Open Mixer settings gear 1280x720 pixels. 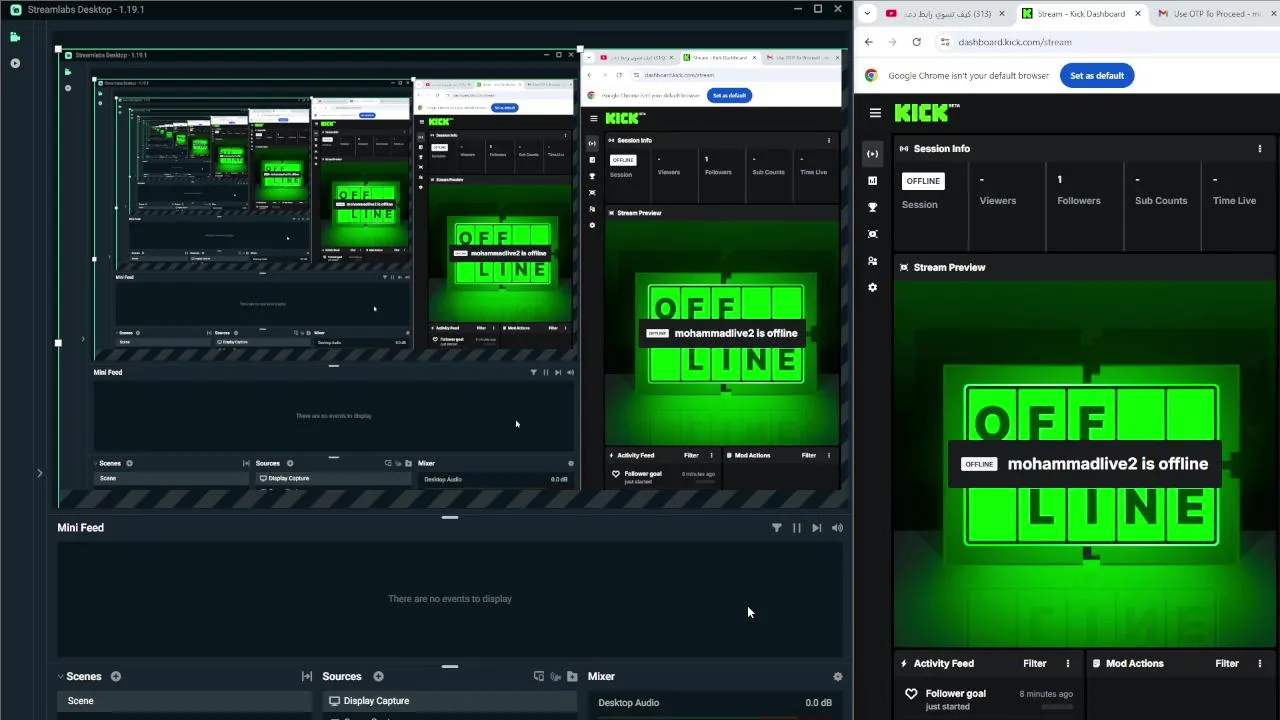click(x=838, y=677)
